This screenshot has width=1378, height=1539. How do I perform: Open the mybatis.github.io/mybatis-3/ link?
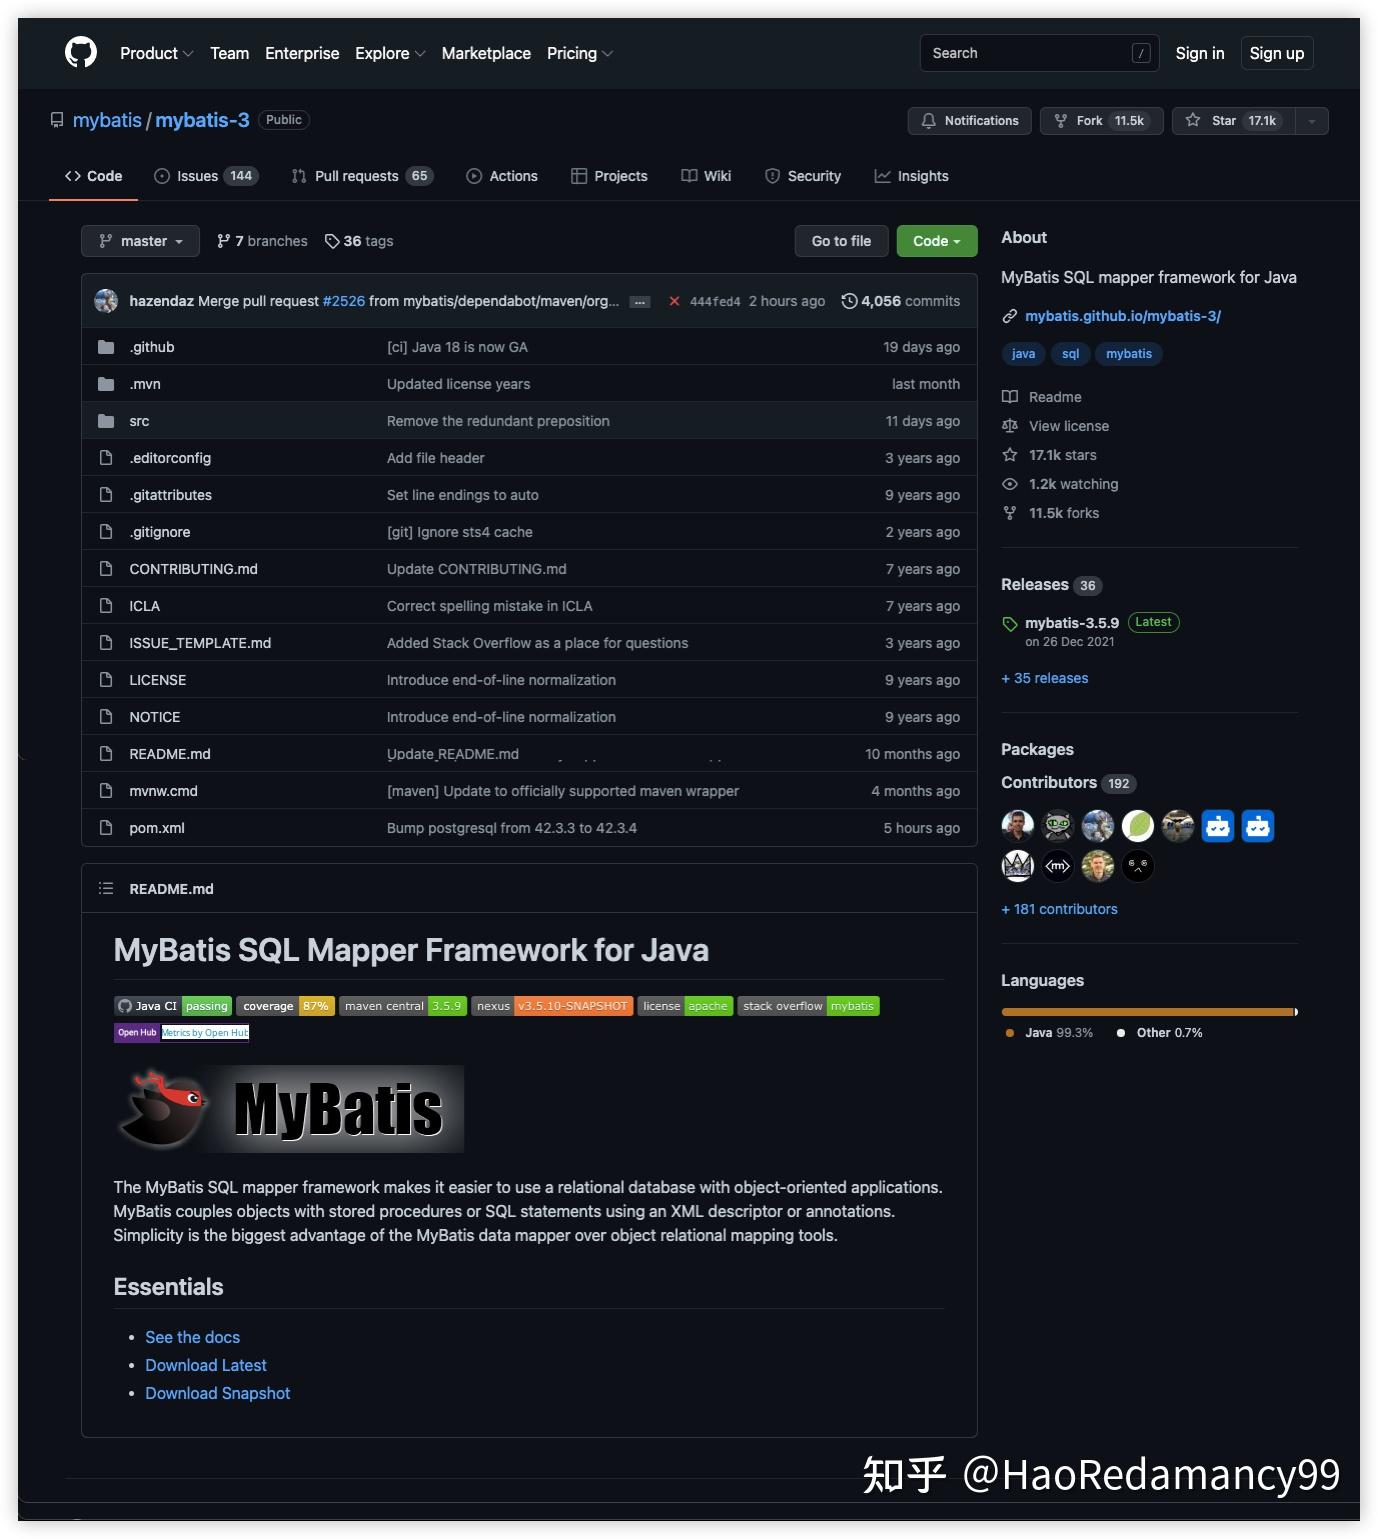(1123, 316)
